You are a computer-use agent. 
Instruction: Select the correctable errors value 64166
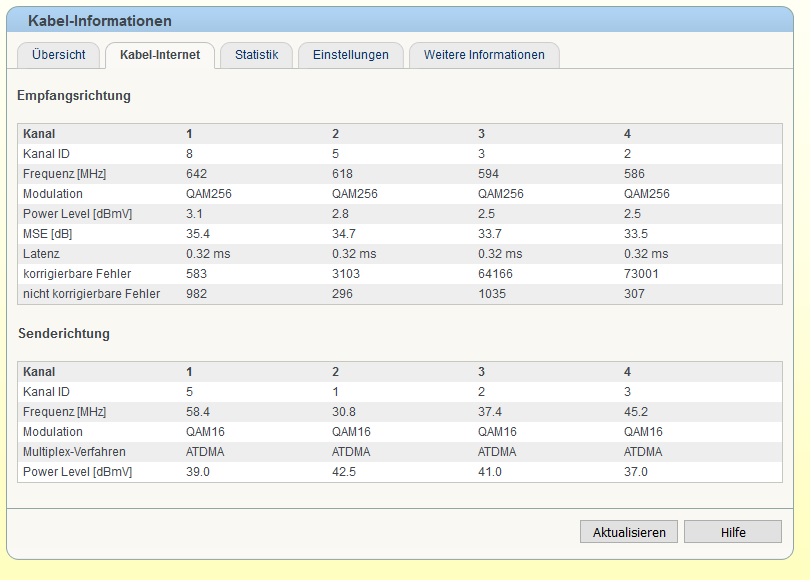pos(495,274)
